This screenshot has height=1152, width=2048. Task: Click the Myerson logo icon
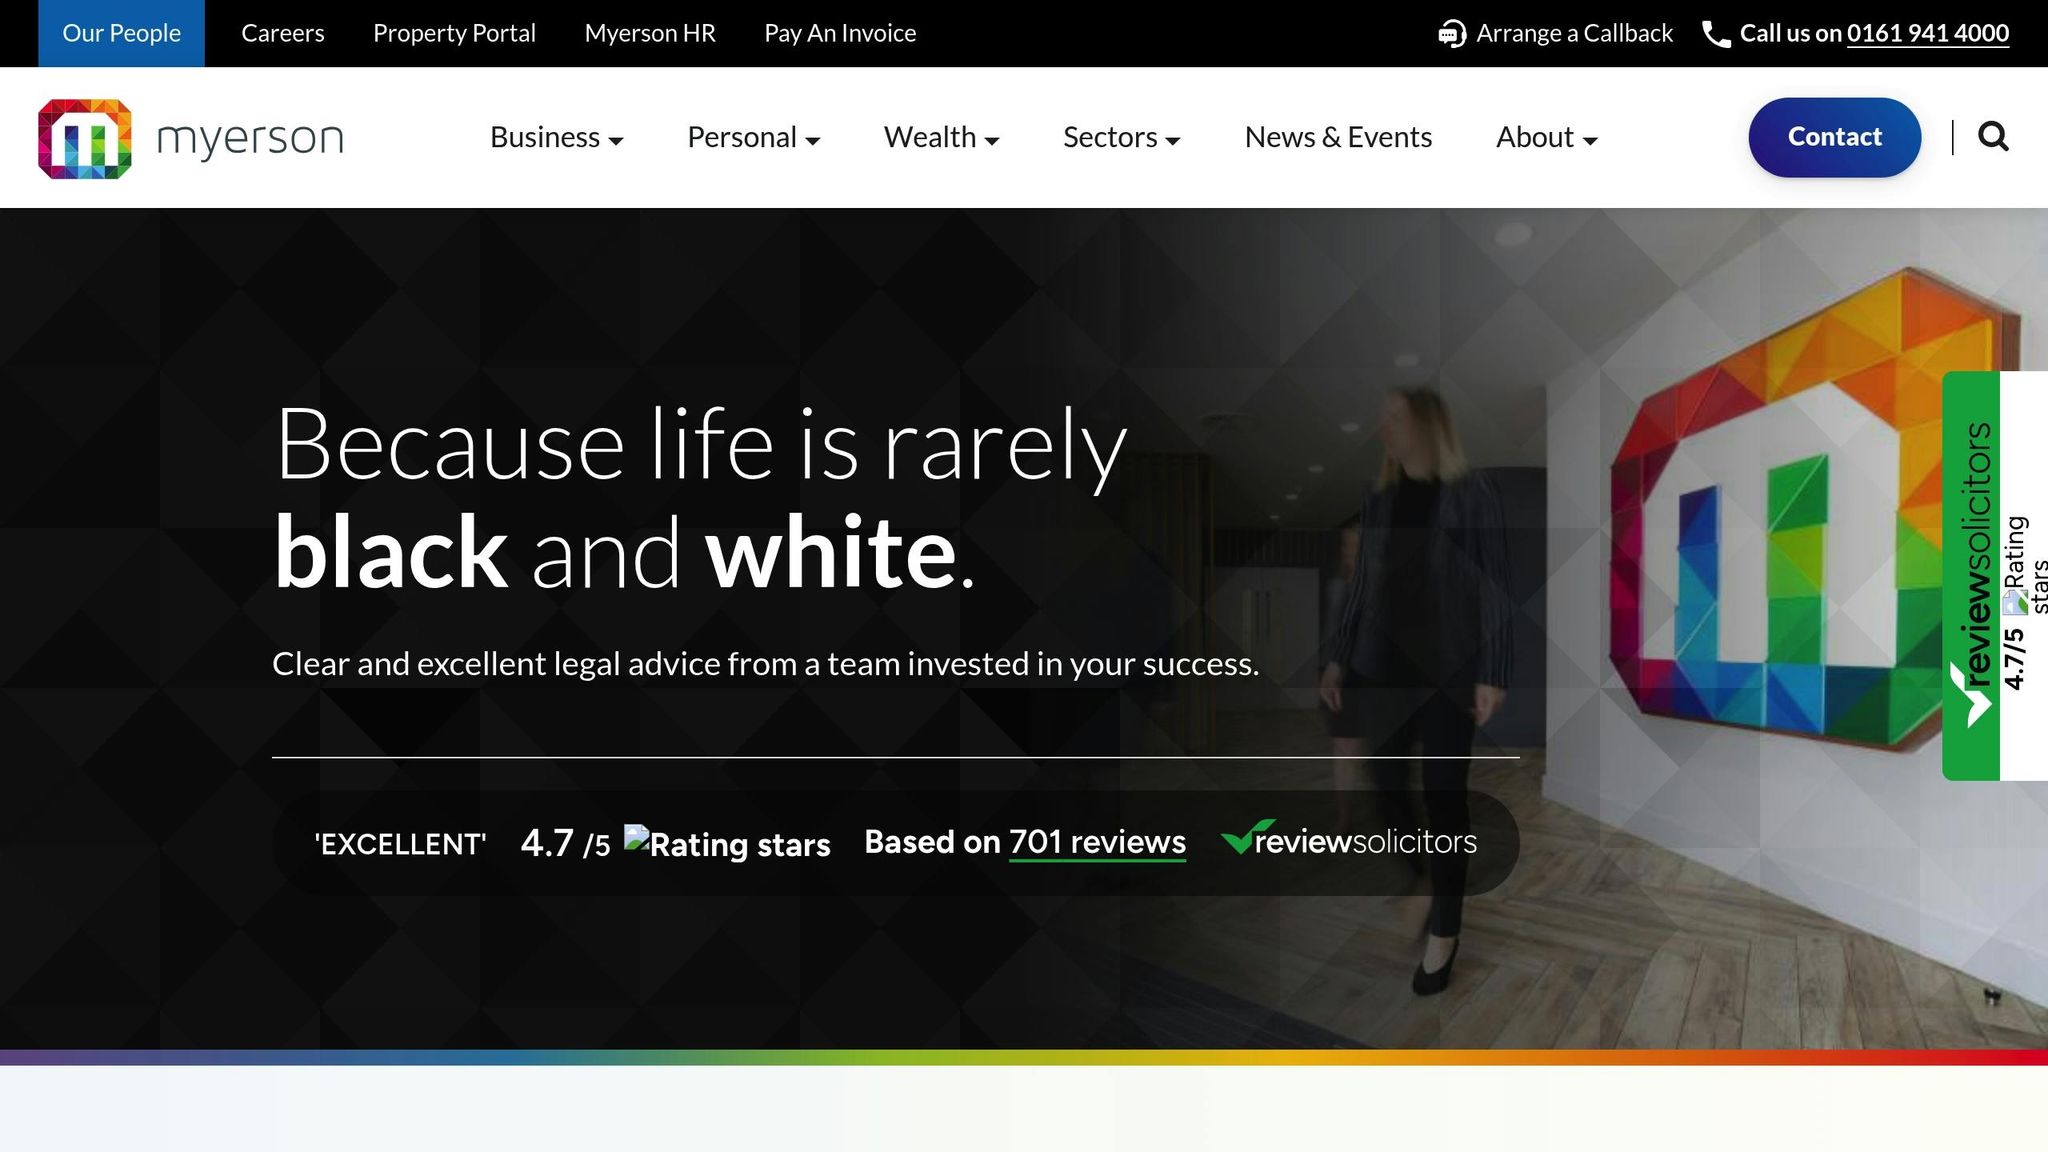[85, 138]
